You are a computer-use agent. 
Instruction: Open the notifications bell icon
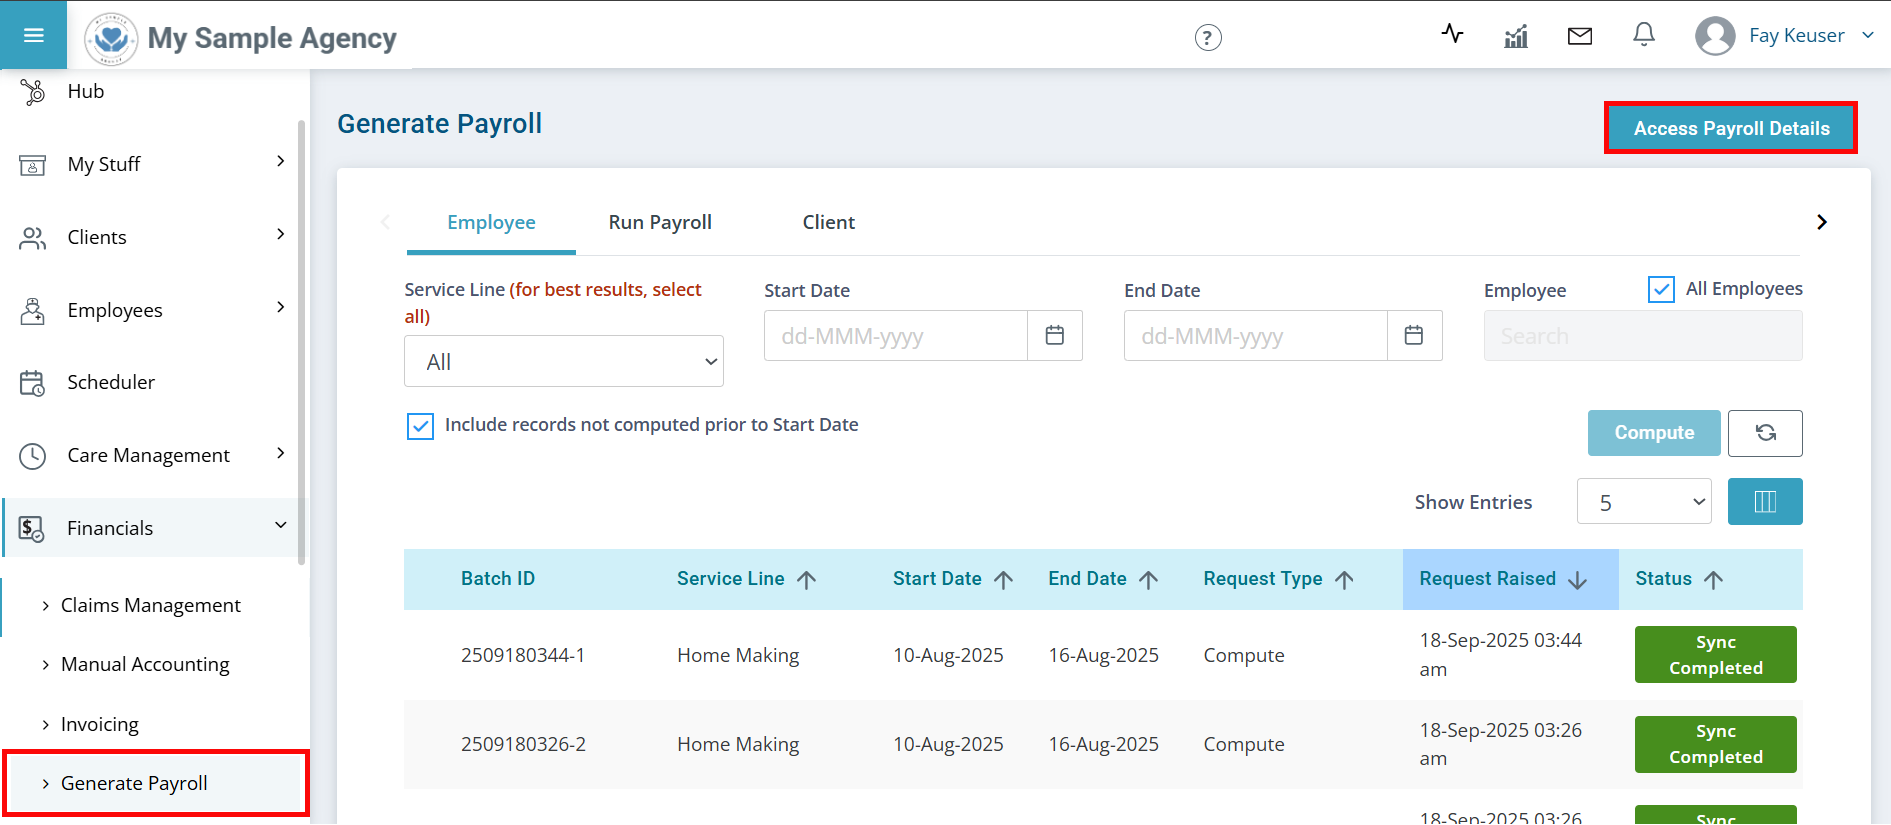coord(1644,35)
